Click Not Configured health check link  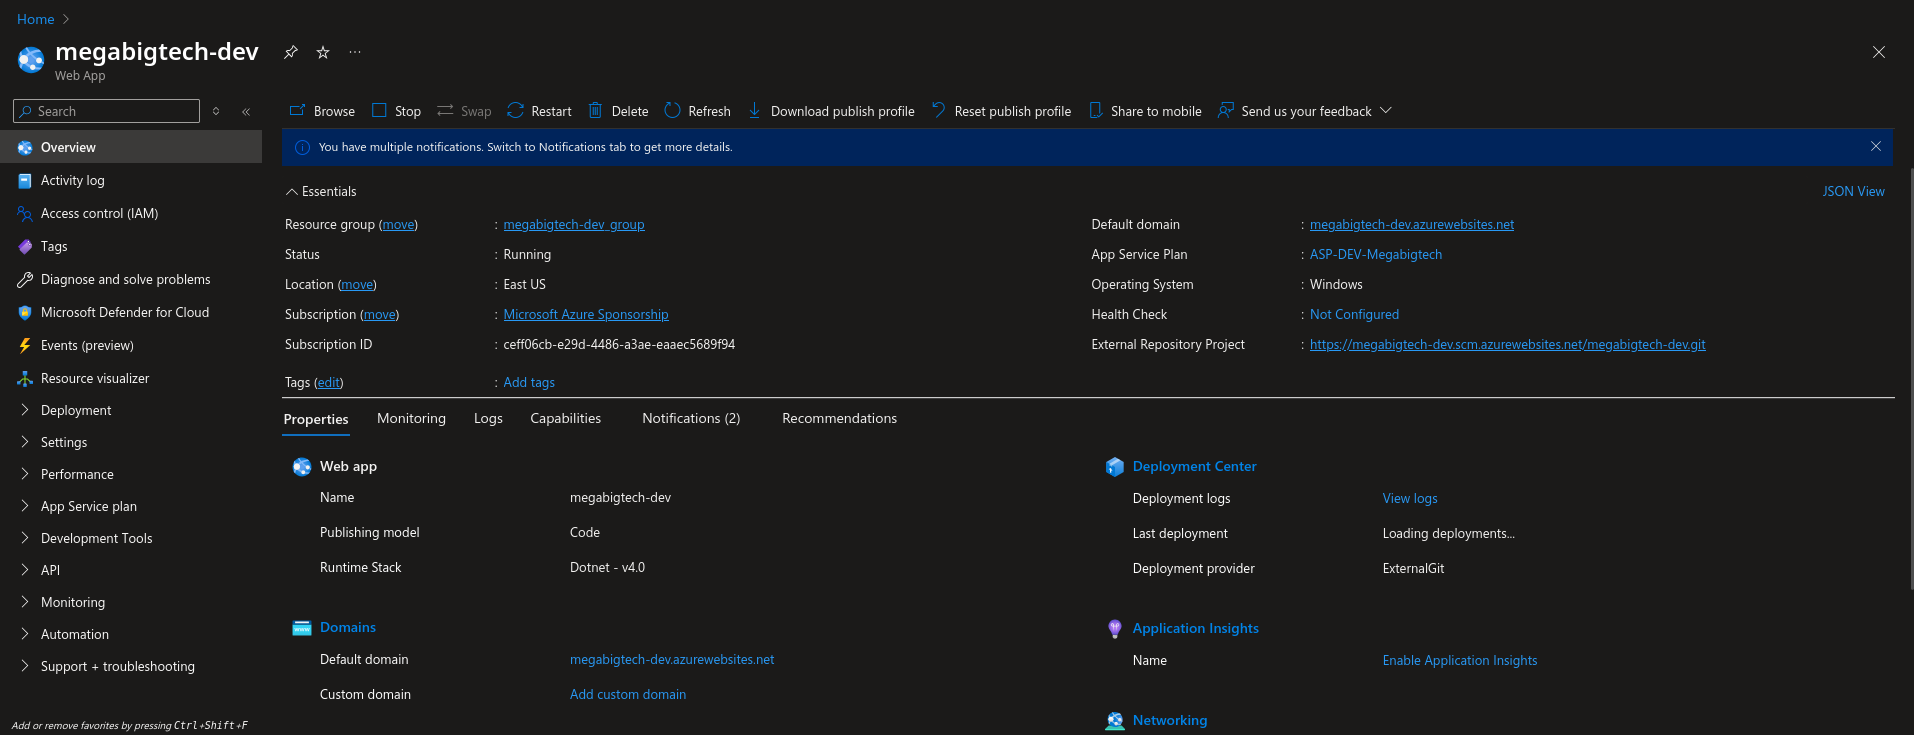click(x=1354, y=315)
